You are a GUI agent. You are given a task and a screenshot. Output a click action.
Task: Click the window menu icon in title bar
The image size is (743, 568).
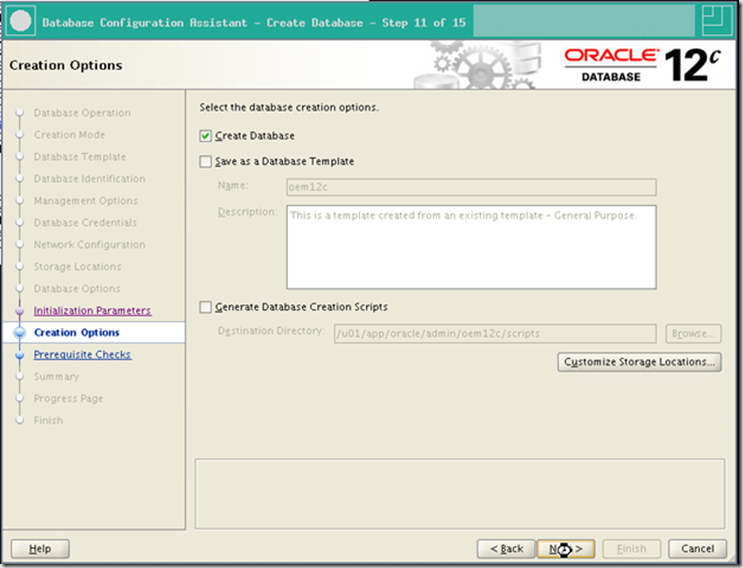(x=21, y=21)
